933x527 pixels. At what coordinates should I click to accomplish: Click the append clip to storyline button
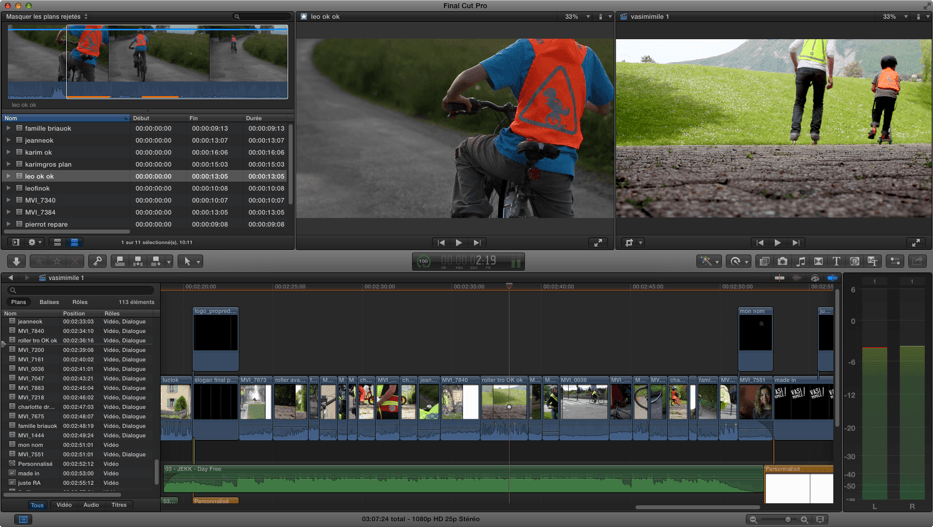155,261
